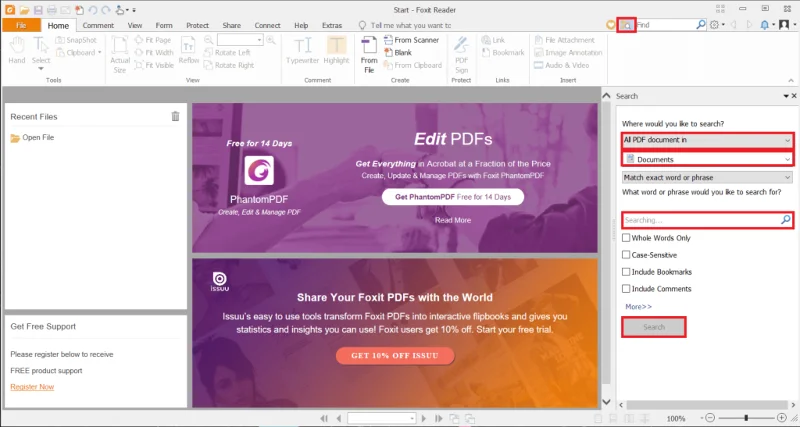Delete recent files with the trash icon
The width and height of the screenshot is (800, 427).
click(176, 116)
